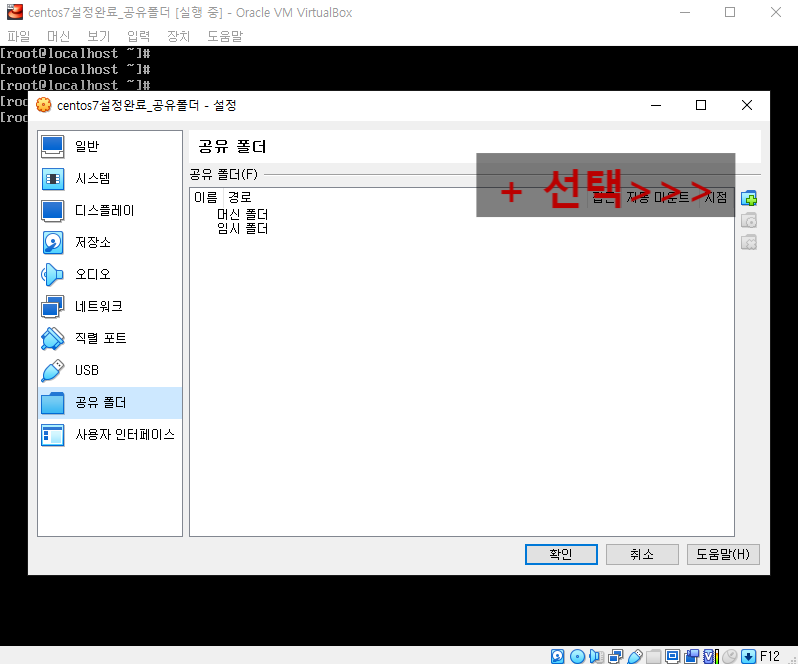This screenshot has width=798, height=664.
Task: Confirm settings with the 확인 button
Action: click(x=561, y=554)
